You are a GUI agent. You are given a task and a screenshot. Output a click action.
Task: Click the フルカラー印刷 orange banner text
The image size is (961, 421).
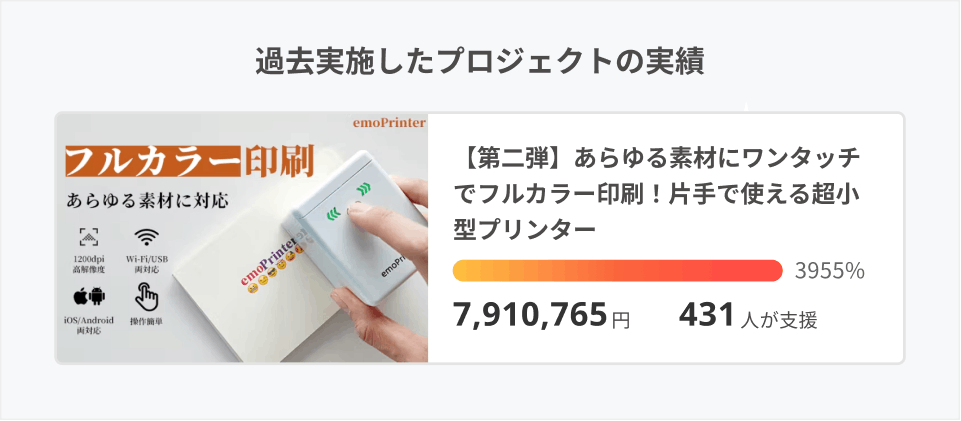pyautogui.click(x=188, y=160)
